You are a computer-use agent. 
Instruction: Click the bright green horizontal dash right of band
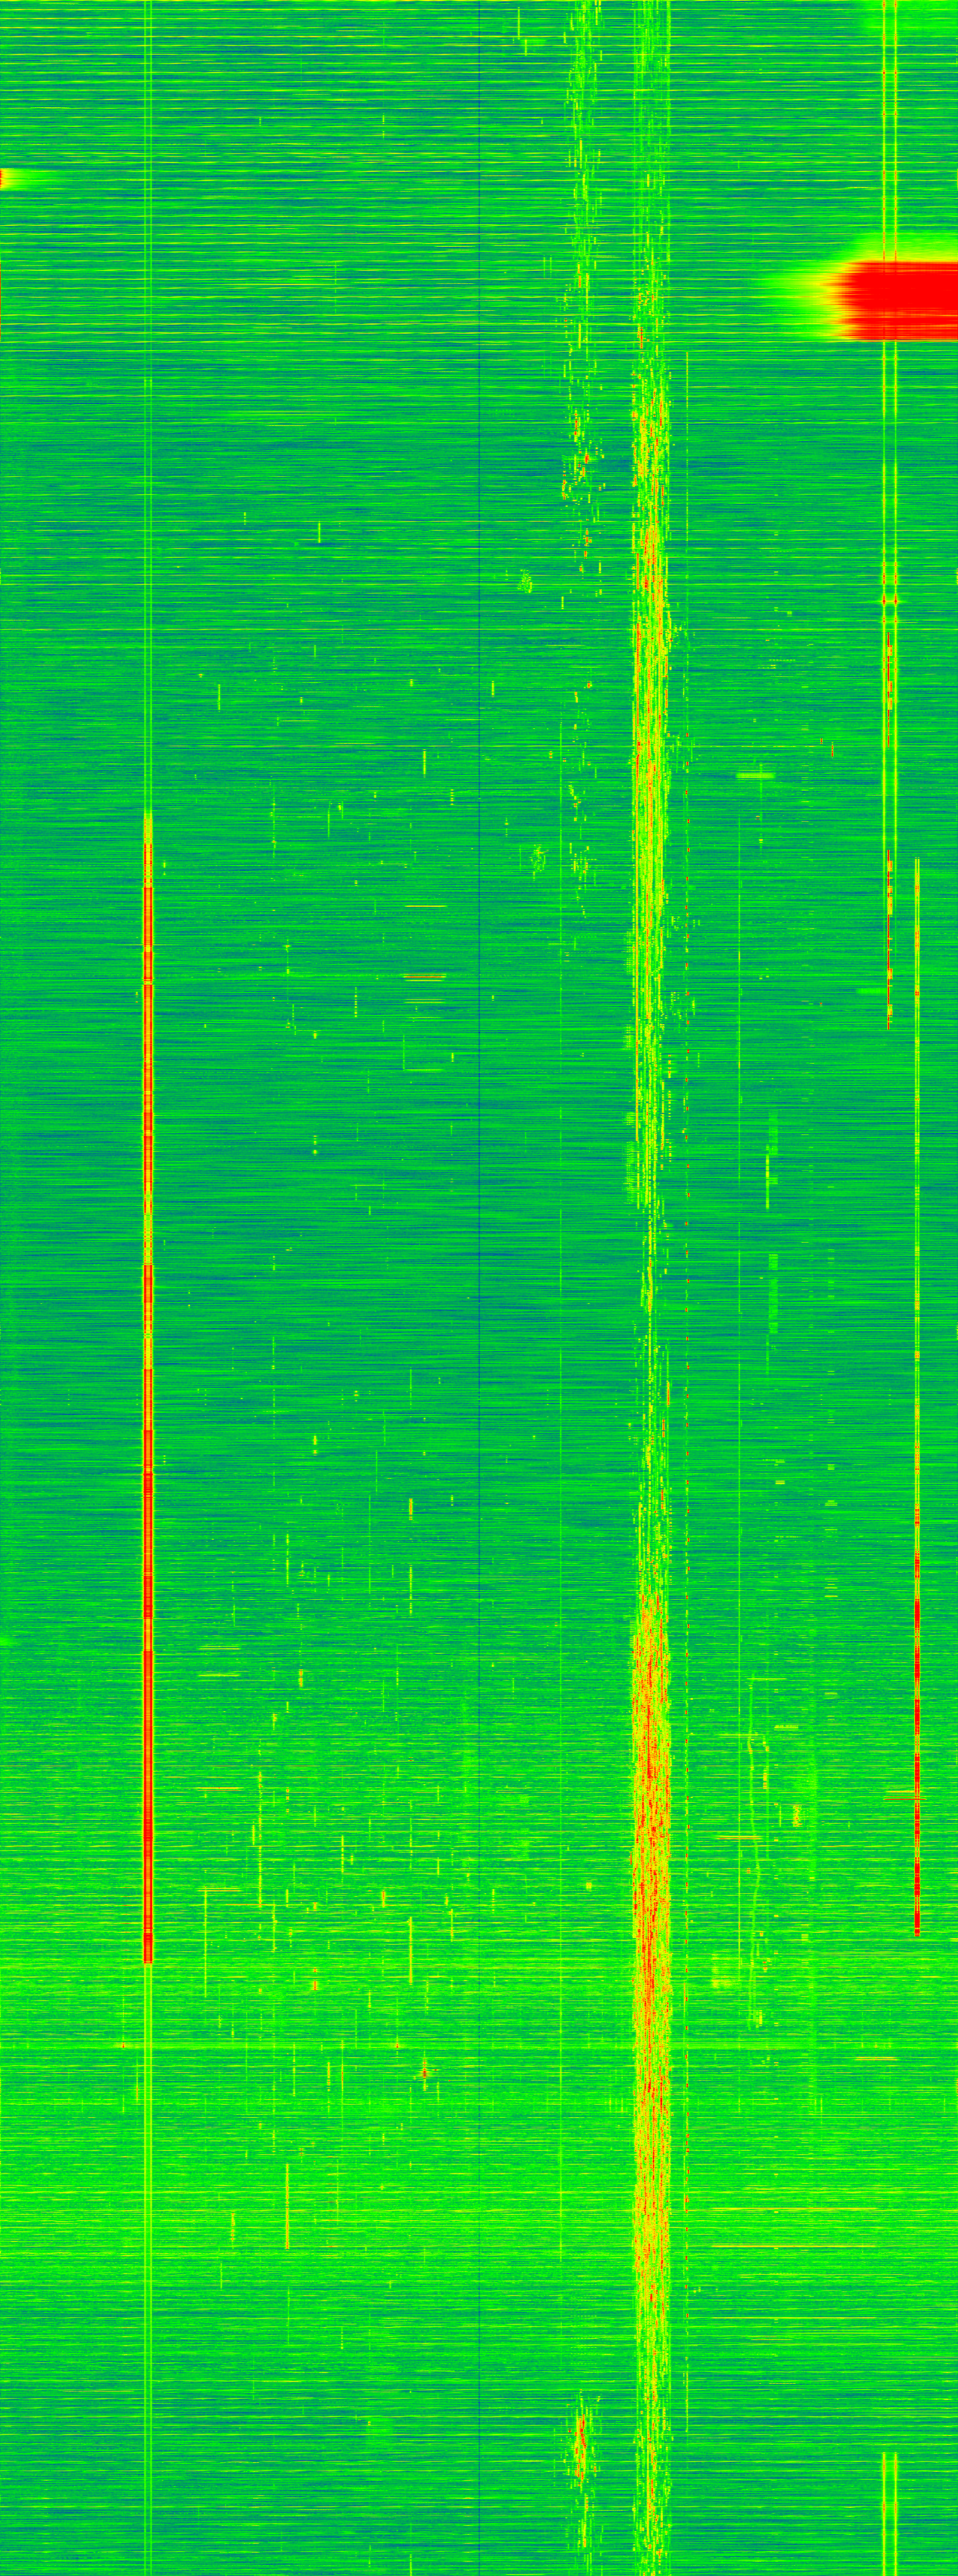coord(756,775)
